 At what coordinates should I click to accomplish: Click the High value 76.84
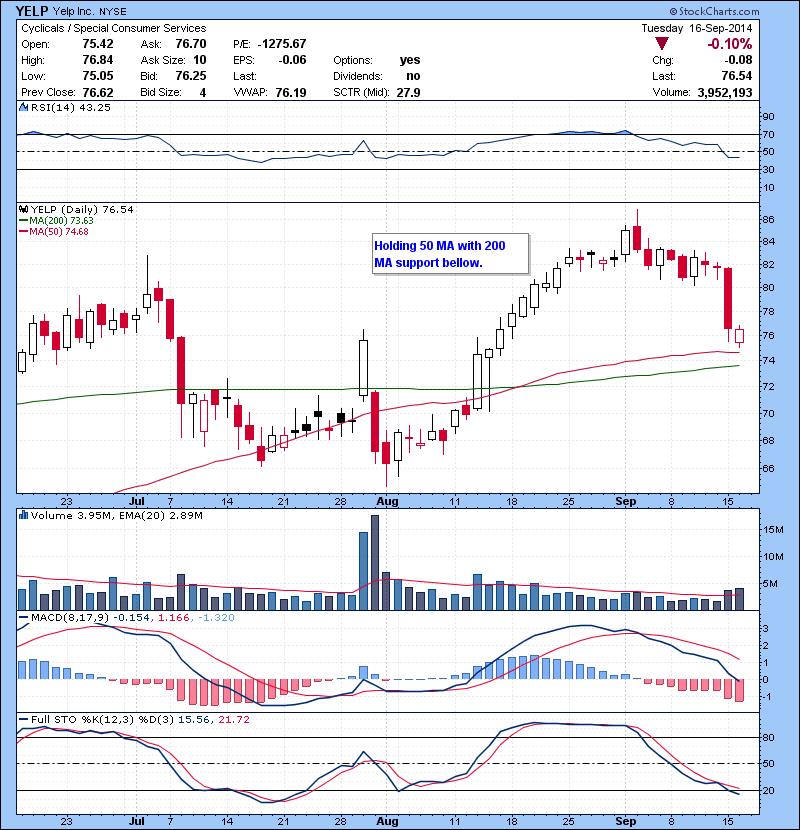point(98,60)
